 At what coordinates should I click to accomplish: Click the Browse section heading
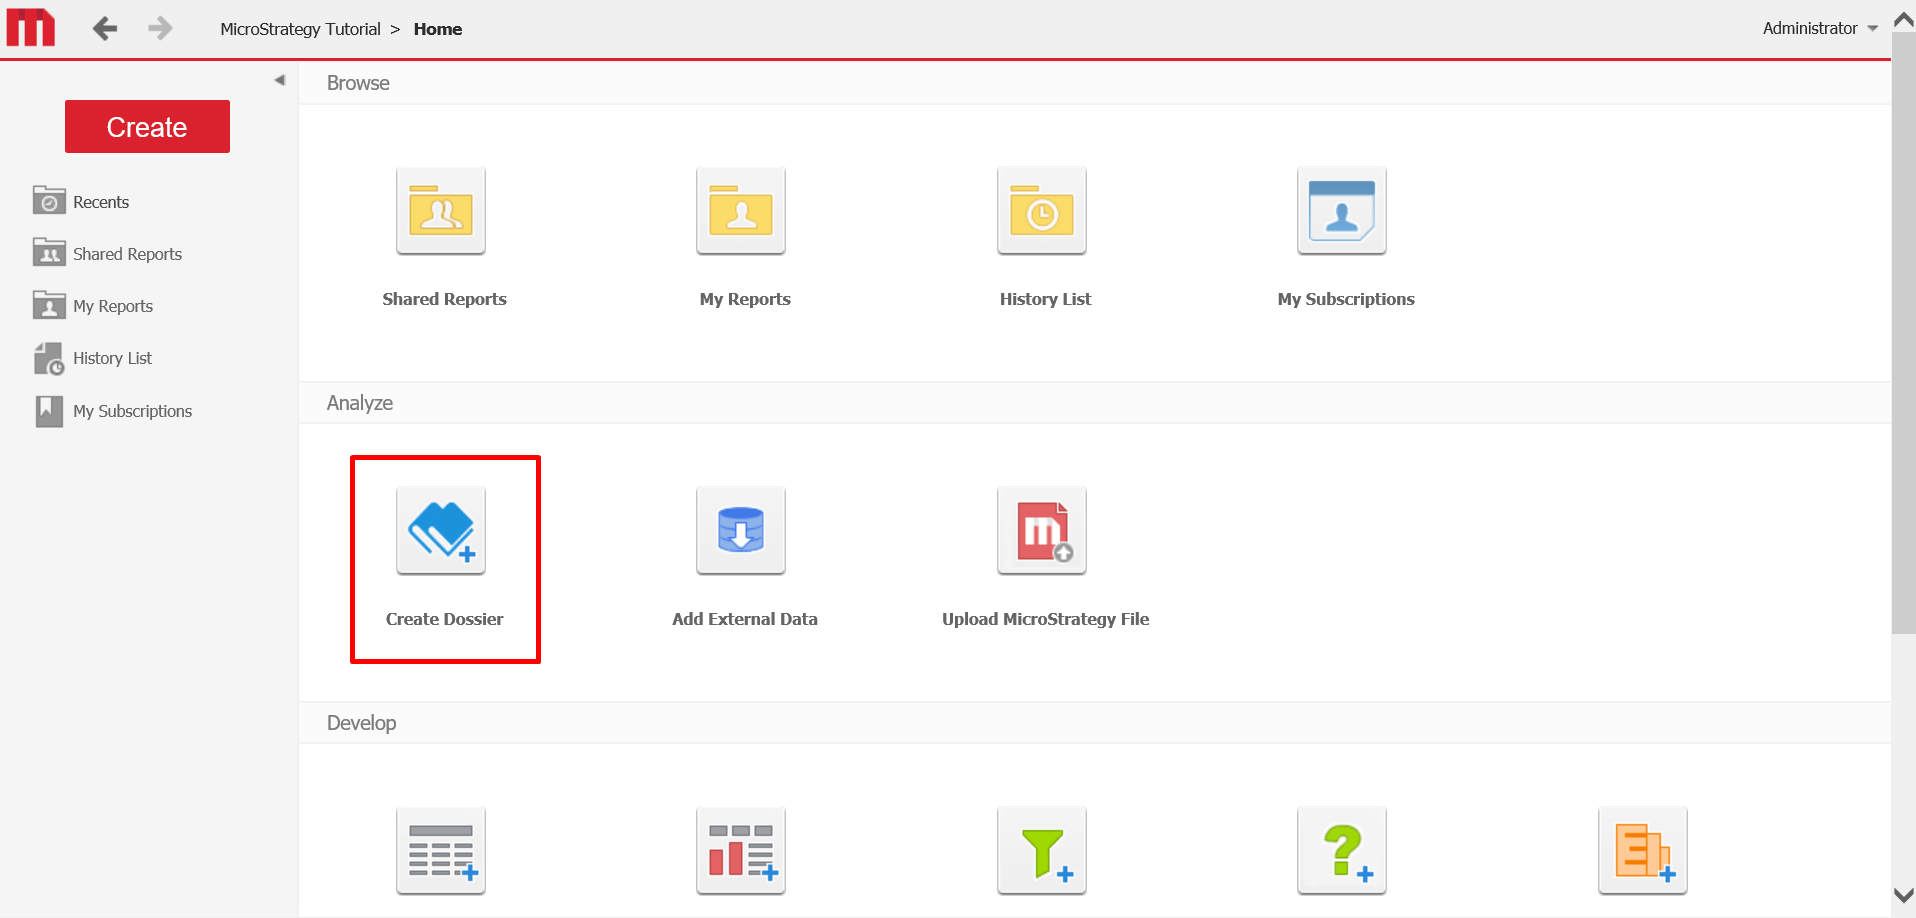pos(358,83)
